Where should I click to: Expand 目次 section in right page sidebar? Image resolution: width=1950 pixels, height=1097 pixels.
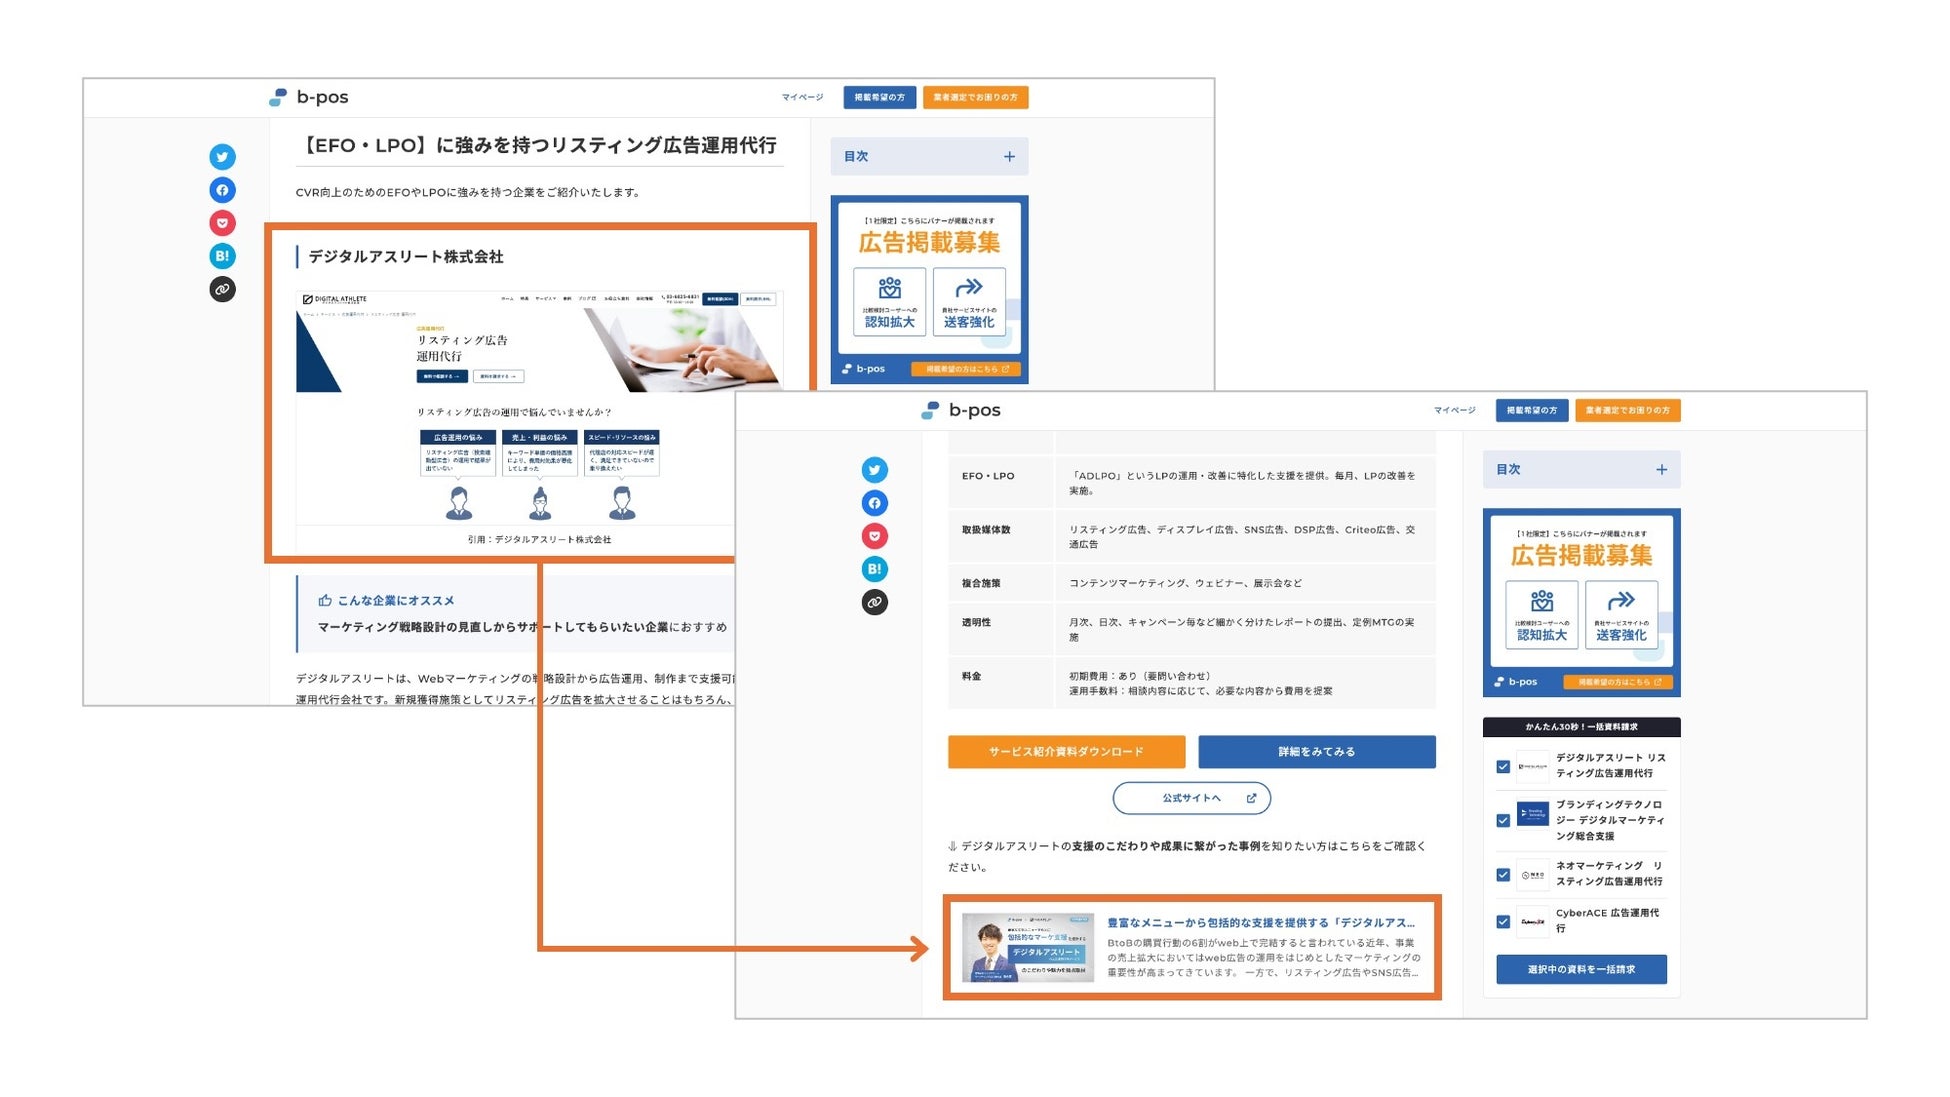[1661, 470]
